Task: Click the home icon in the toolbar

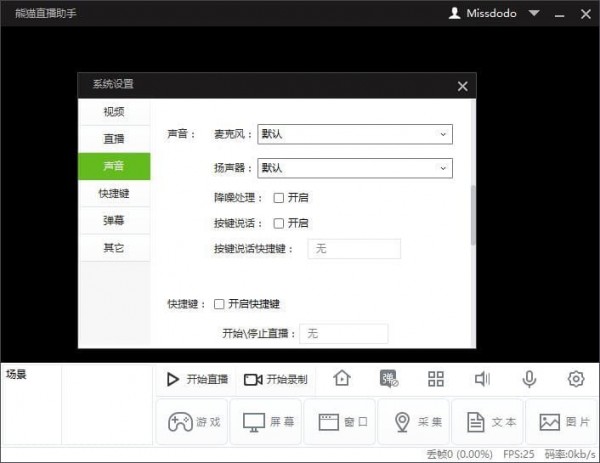Action: coord(342,379)
